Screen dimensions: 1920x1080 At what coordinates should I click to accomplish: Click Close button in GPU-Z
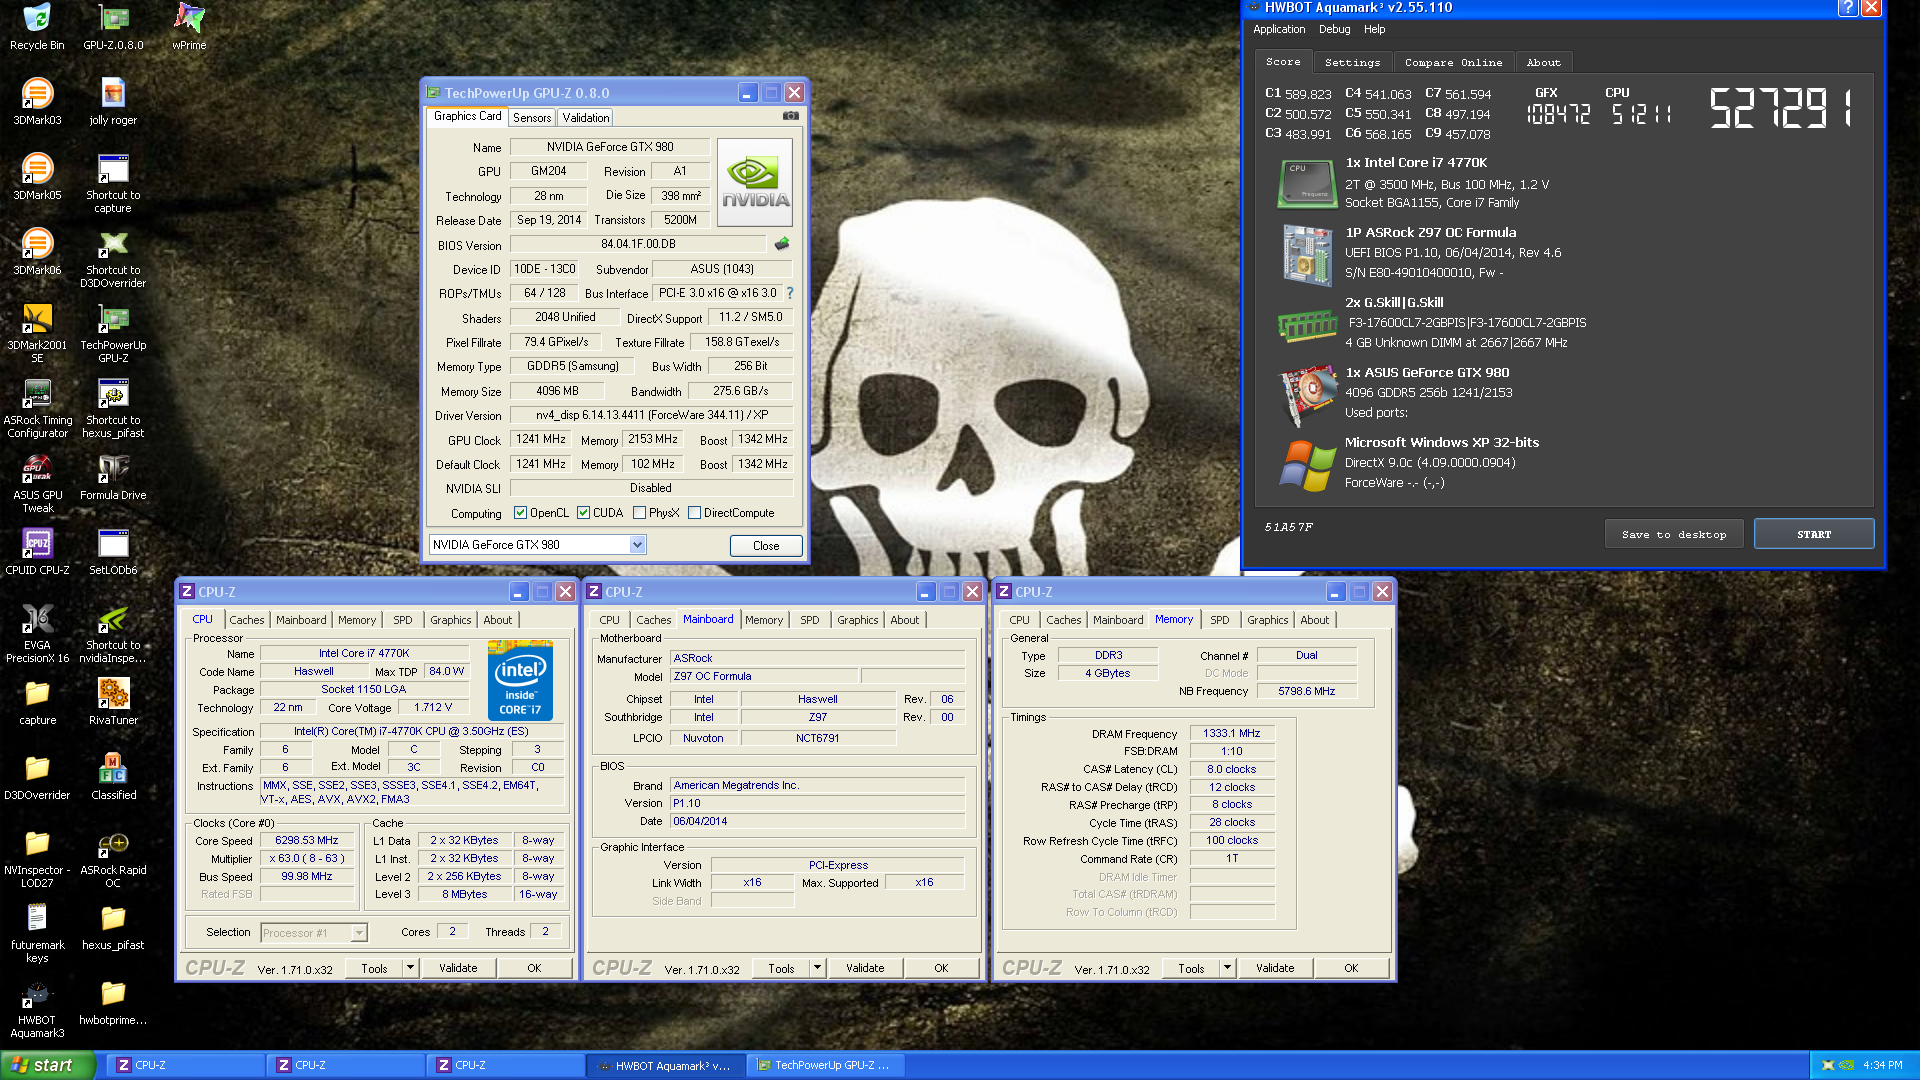click(x=766, y=546)
